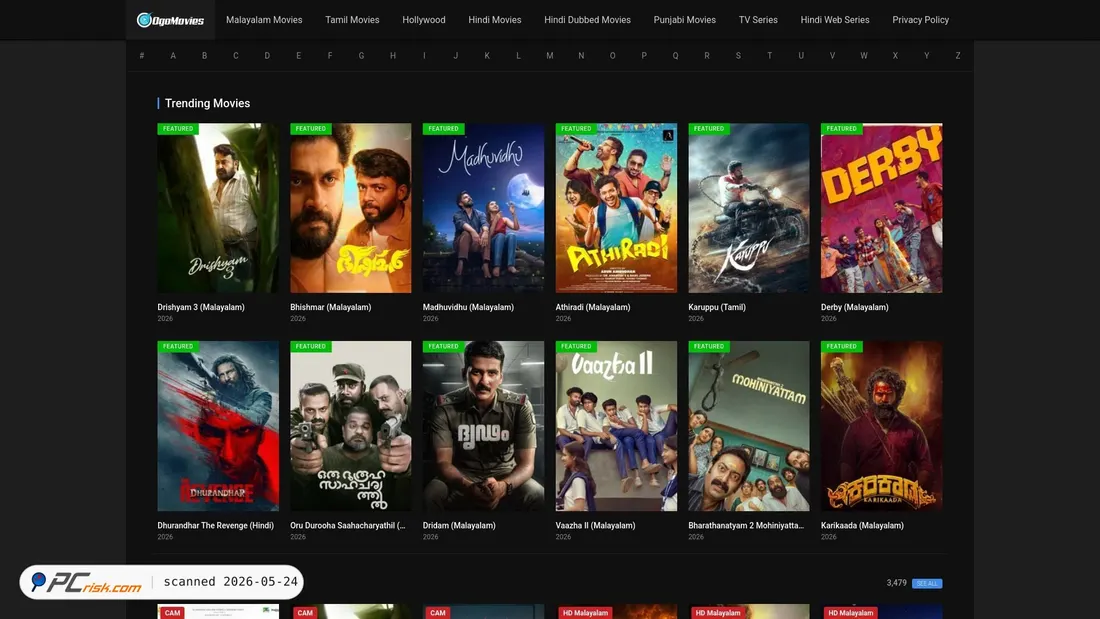Open the Privacy Policy page
Screen dimensions: 1100x619
click(x=920, y=20)
